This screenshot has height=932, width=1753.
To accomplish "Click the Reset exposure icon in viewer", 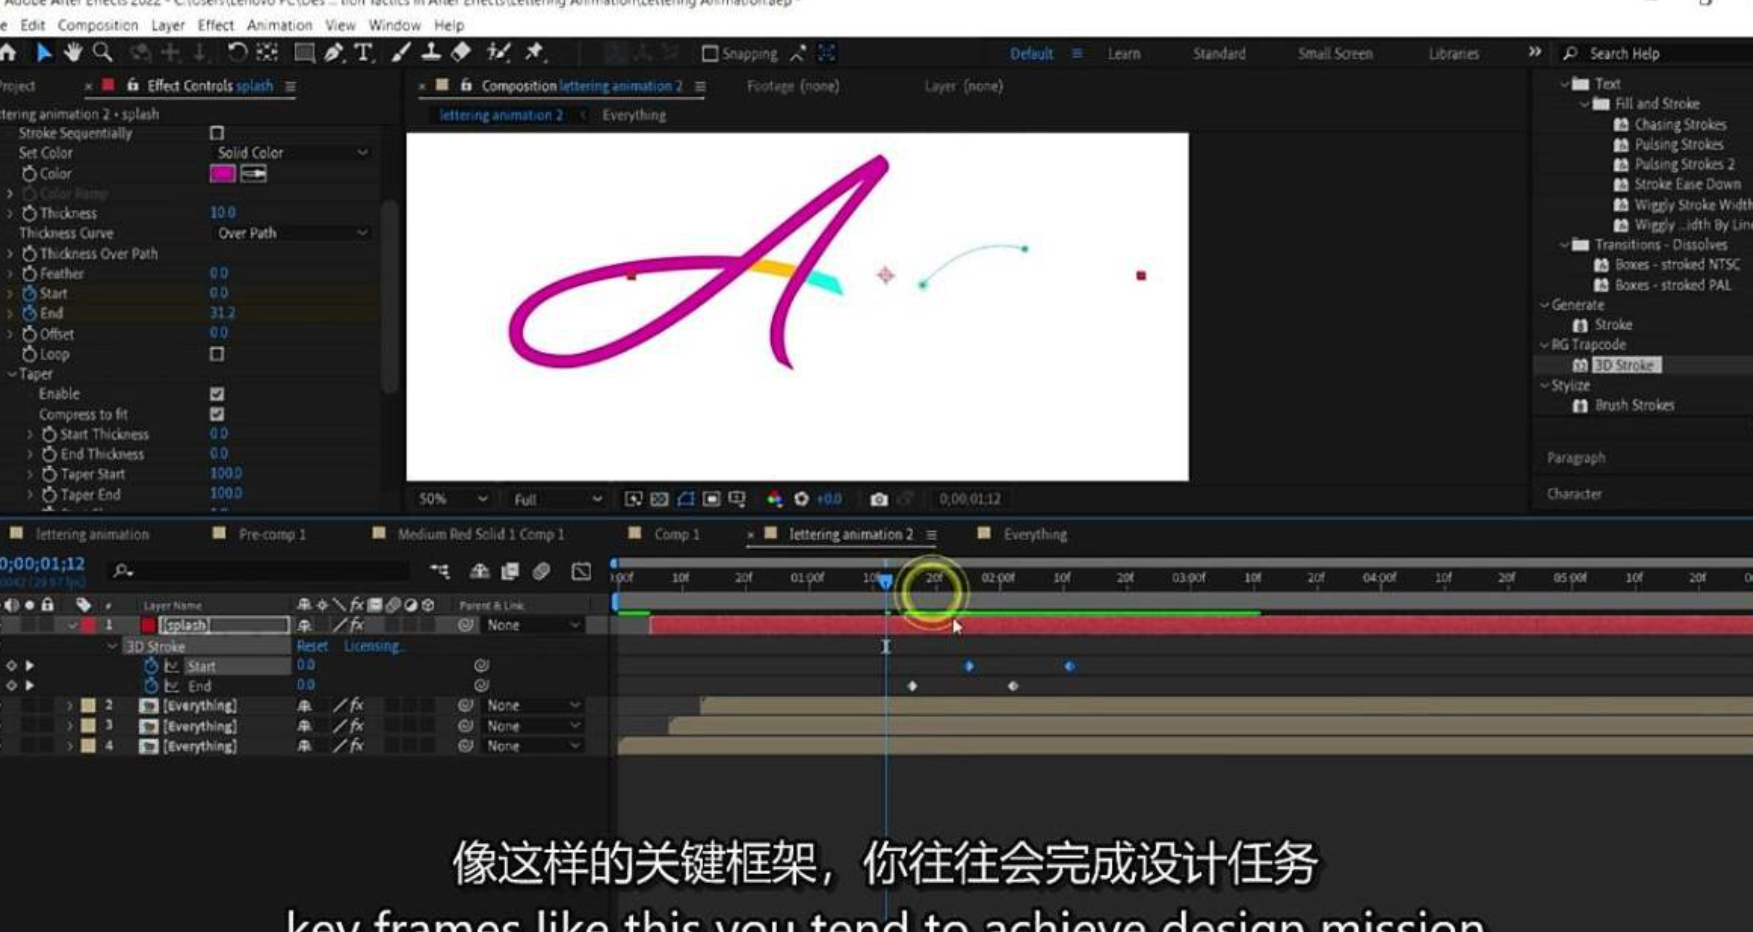I will pos(801,499).
